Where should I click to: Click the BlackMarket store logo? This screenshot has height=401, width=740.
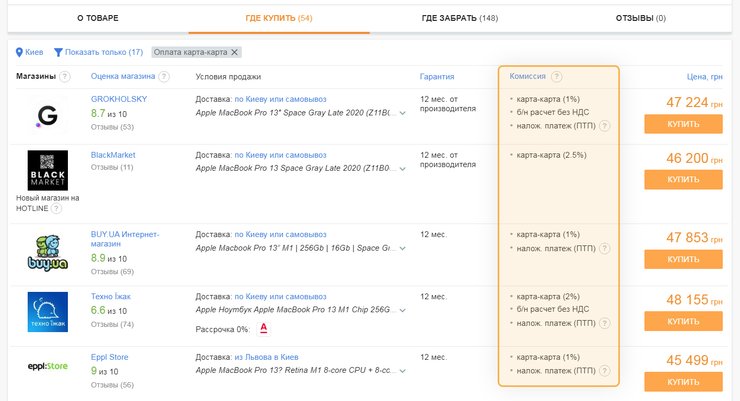(x=47, y=170)
